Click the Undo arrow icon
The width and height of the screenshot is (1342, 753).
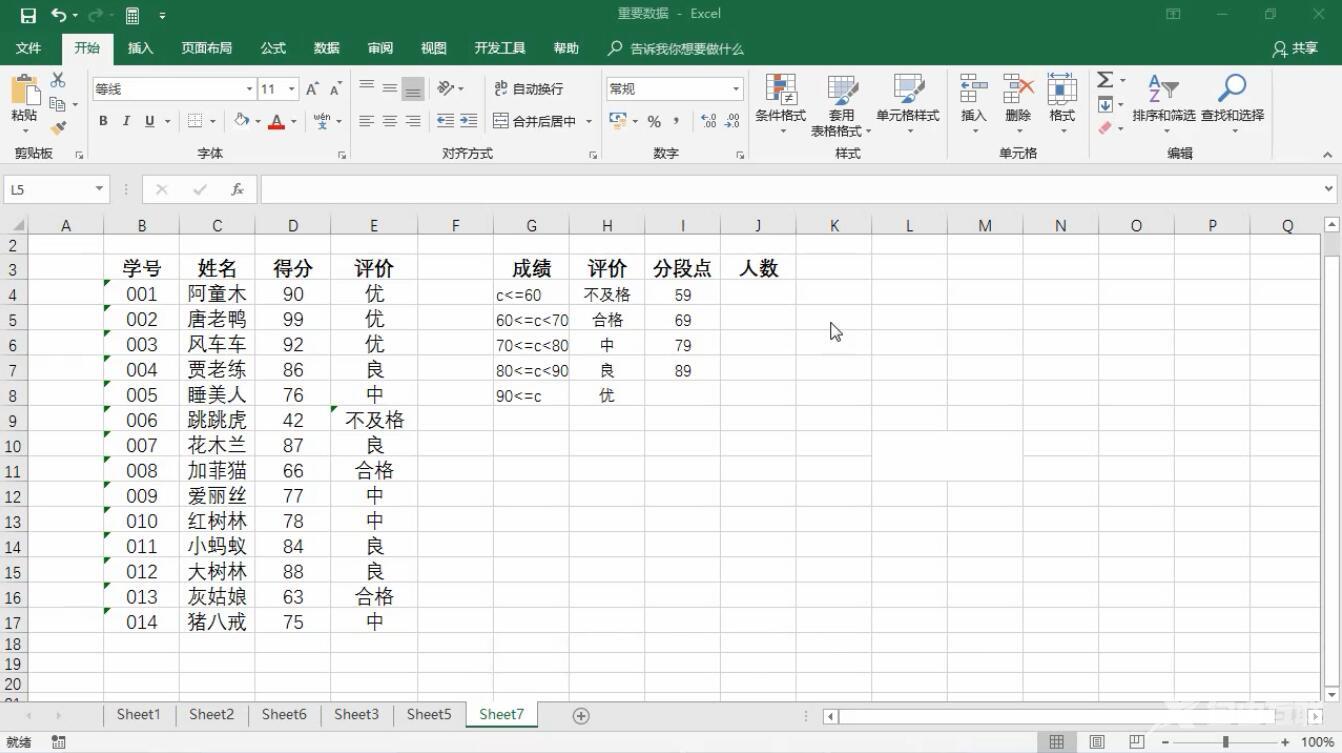pyautogui.click(x=59, y=15)
